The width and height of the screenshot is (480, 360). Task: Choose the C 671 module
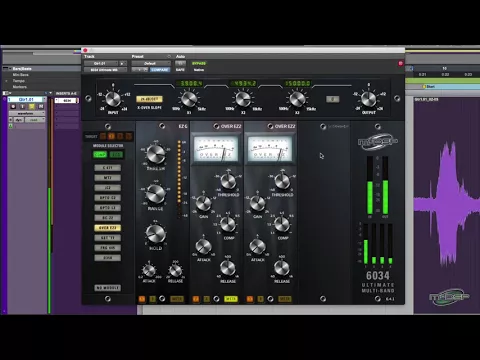(107, 168)
